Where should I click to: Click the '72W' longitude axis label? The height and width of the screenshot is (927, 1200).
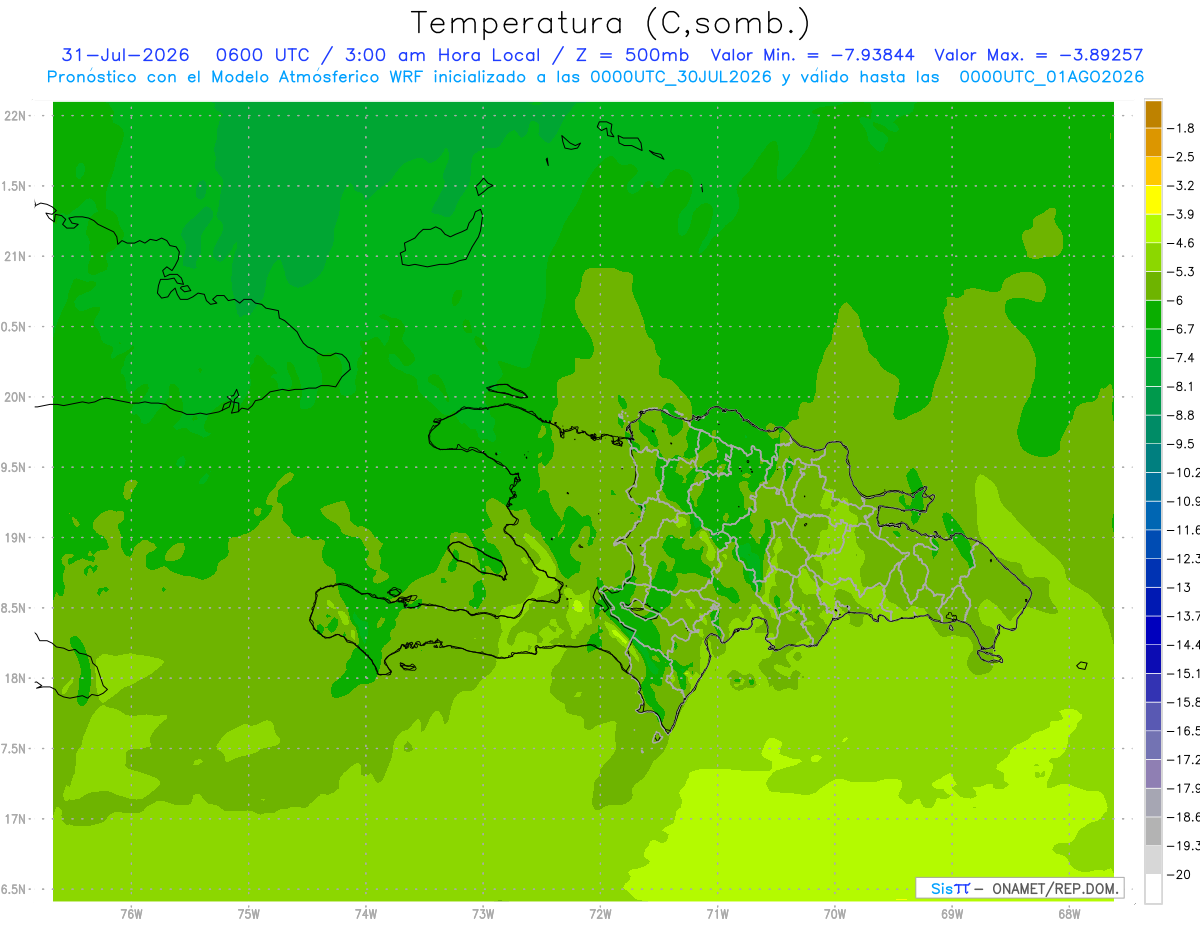600,914
